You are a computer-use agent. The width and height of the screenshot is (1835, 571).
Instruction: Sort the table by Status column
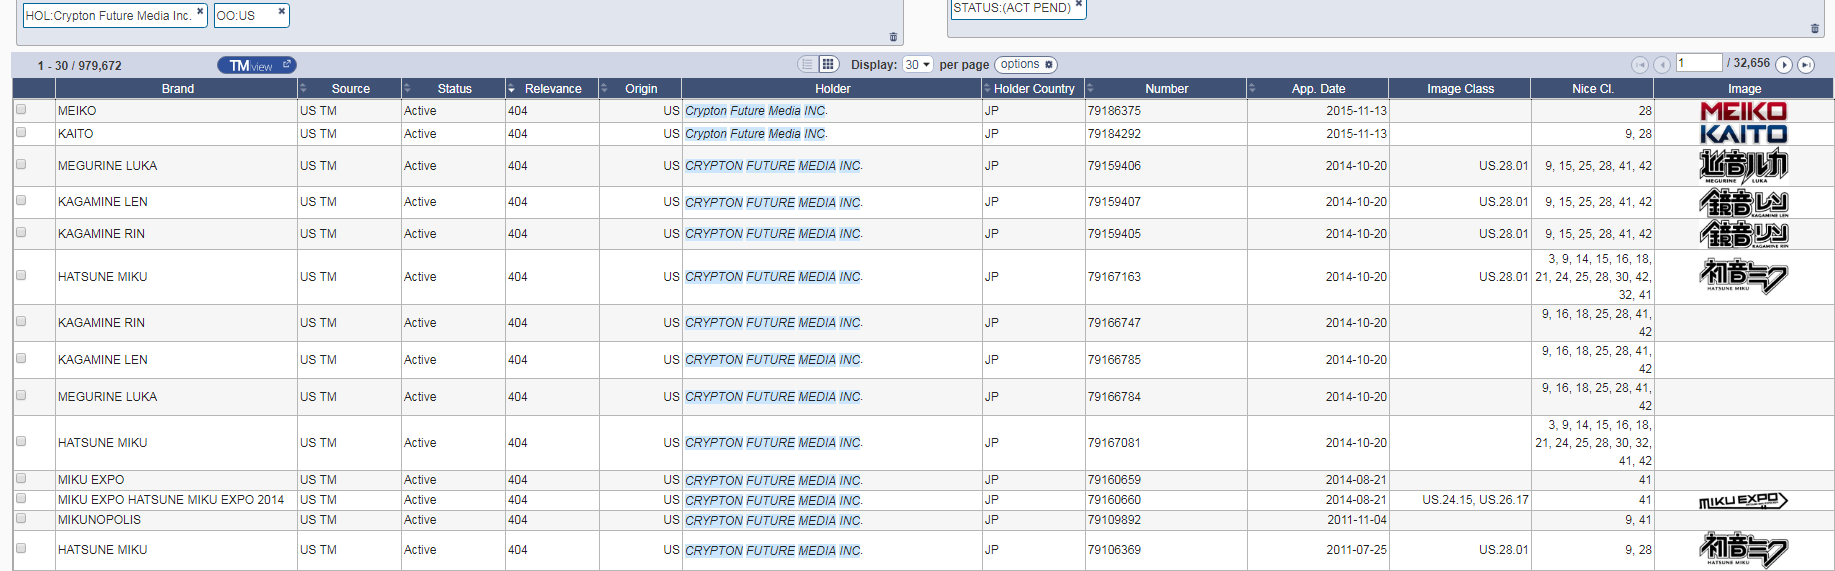453,89
